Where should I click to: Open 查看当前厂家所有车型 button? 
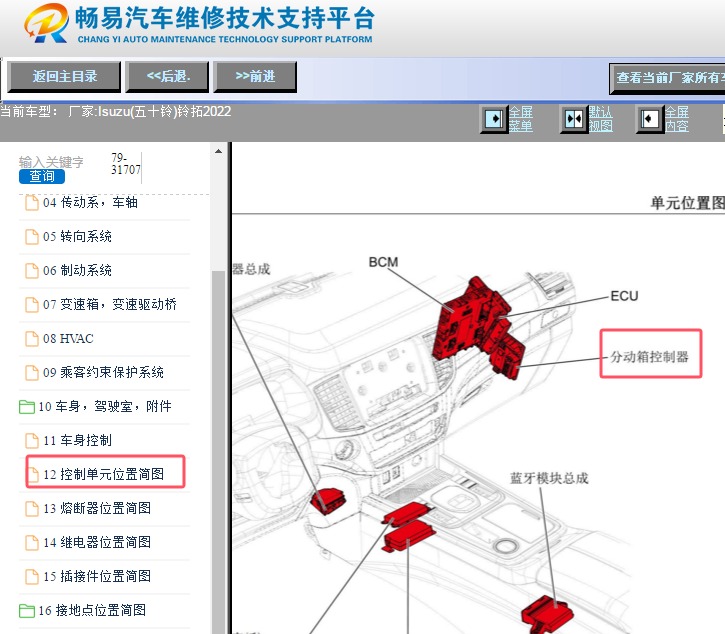[667, 78]
